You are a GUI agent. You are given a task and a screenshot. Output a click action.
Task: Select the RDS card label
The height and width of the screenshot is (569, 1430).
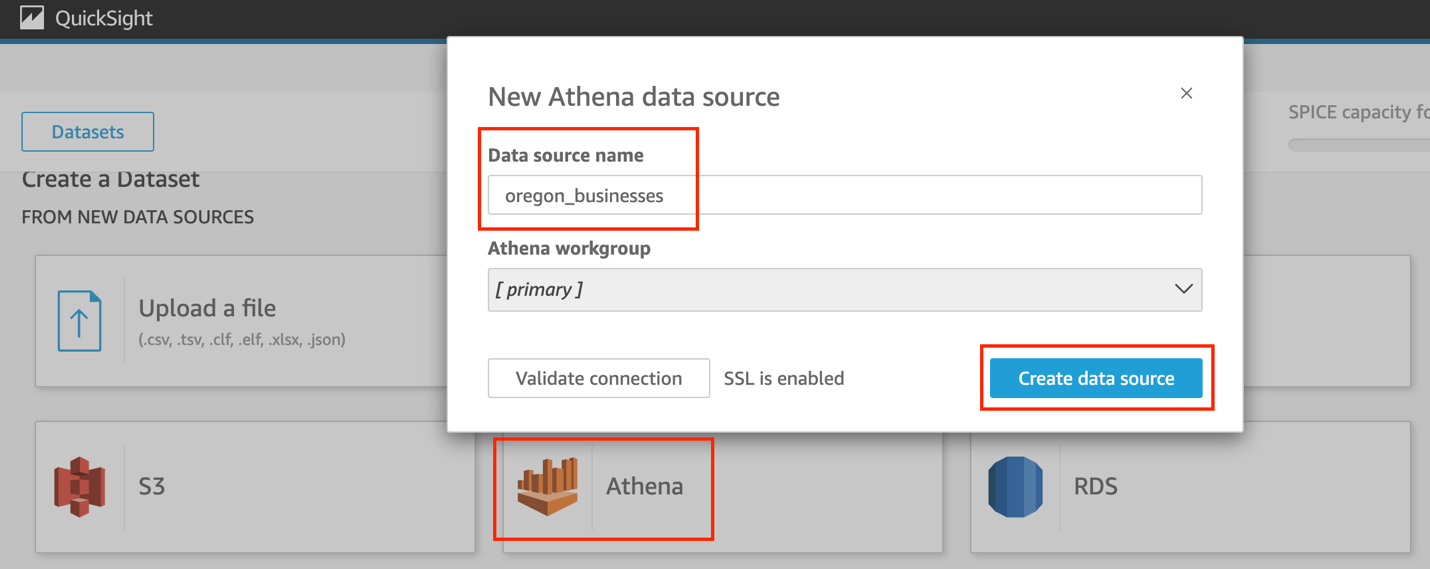point(1096,486)
